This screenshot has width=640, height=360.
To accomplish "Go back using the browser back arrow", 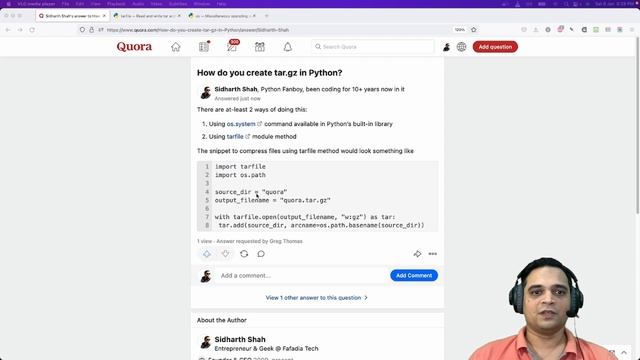I will click(8, 30).
